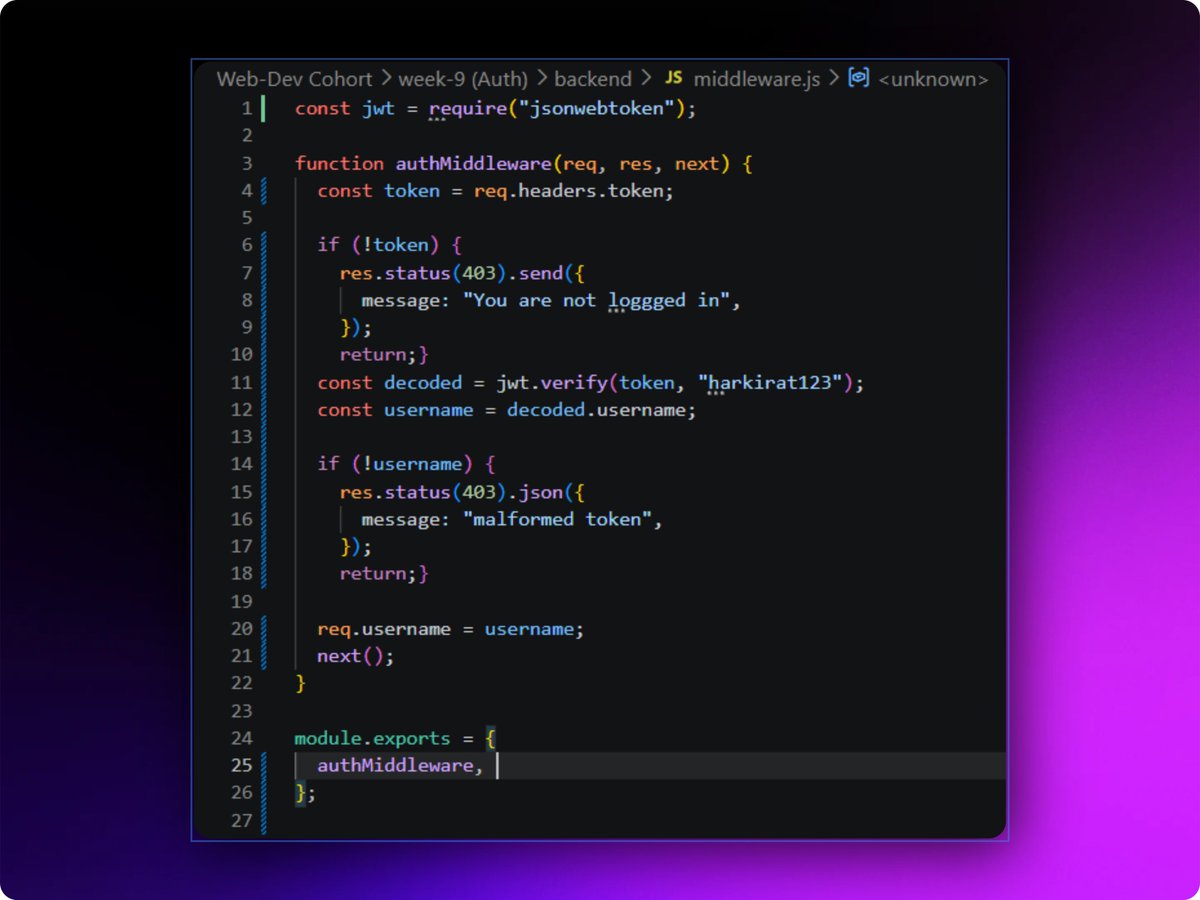Click req.username on line 20
This screenshot has height=900, width=1200.
(x=384, y=629)
